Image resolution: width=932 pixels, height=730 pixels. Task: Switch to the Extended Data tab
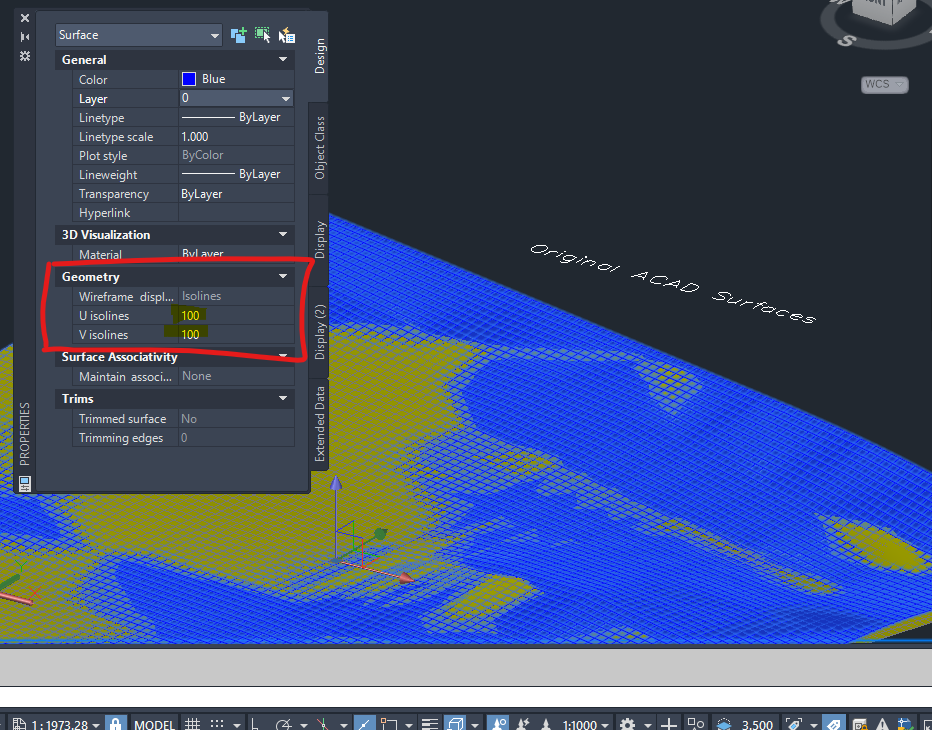320,424
